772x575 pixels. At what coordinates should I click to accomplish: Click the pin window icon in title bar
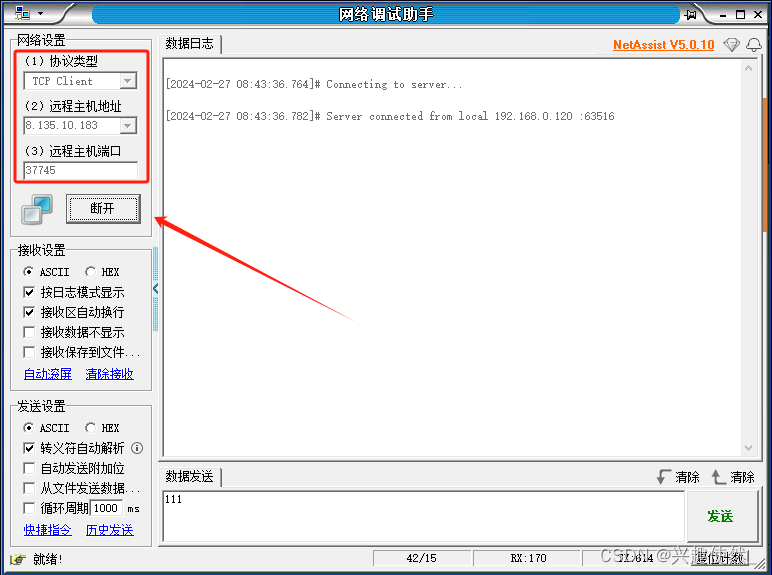click(690, 14)
